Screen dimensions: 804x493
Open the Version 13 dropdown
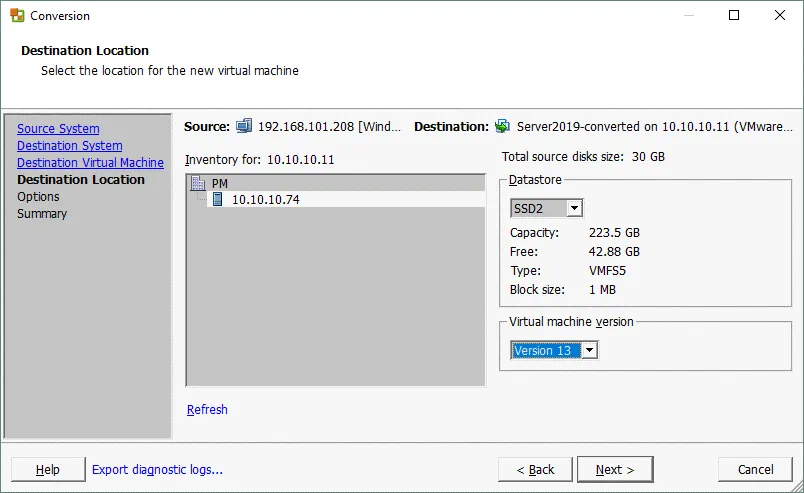(x=589, y=350)
